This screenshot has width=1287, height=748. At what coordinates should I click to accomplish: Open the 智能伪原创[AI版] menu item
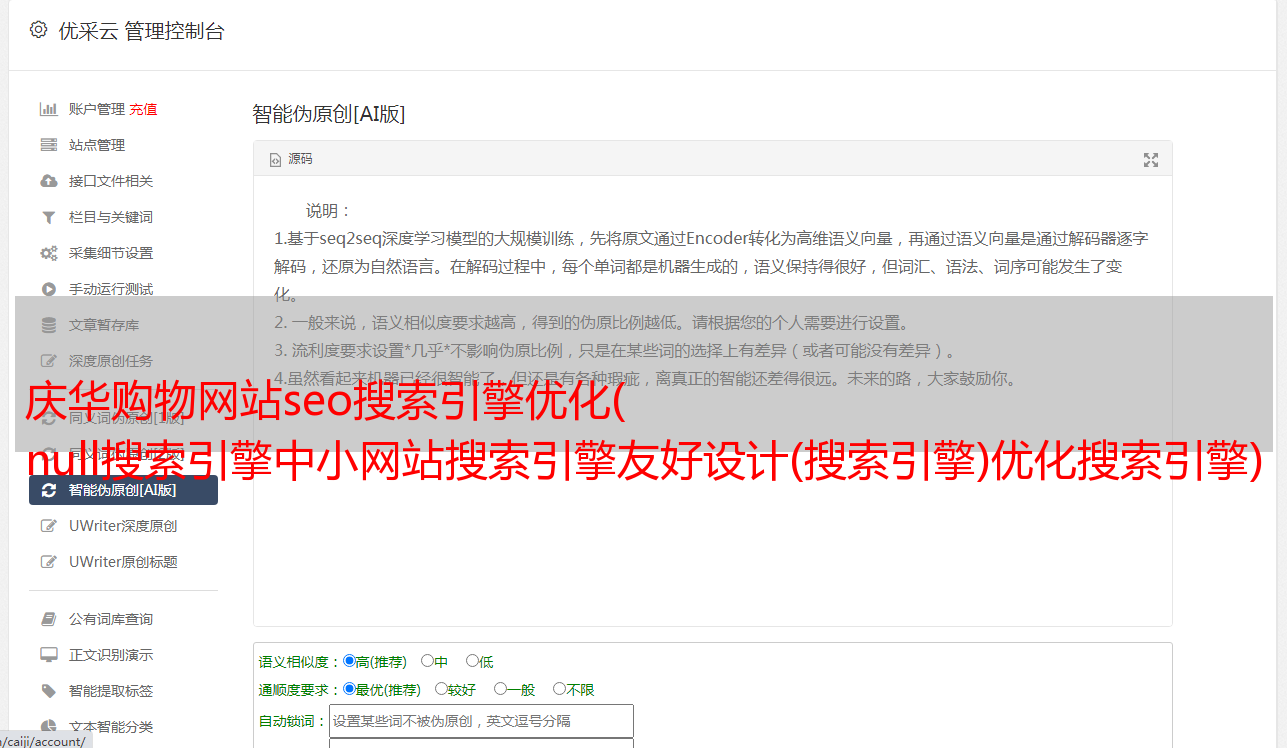[x=123, y=490]
